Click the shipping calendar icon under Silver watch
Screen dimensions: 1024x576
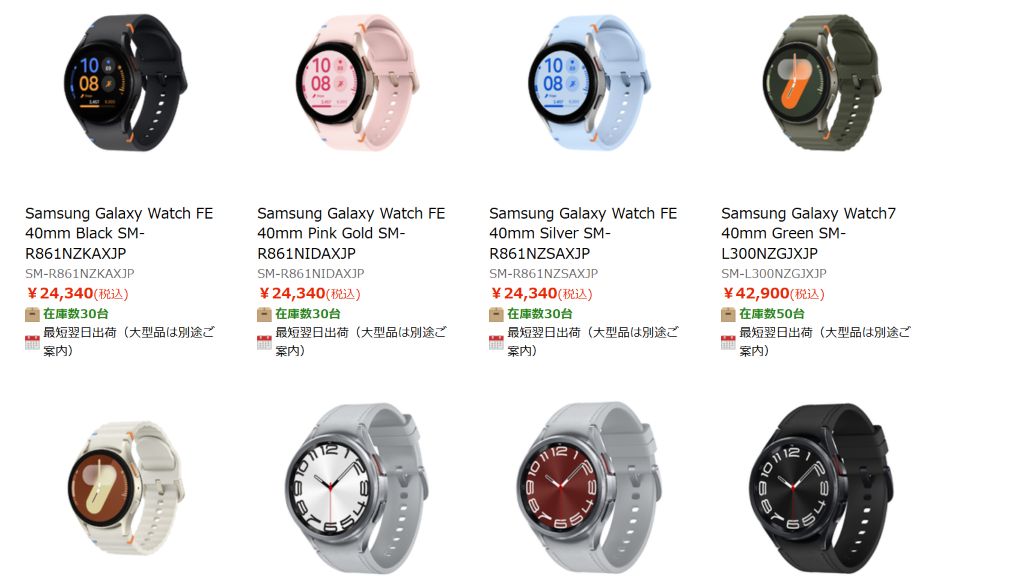point(496,342)
